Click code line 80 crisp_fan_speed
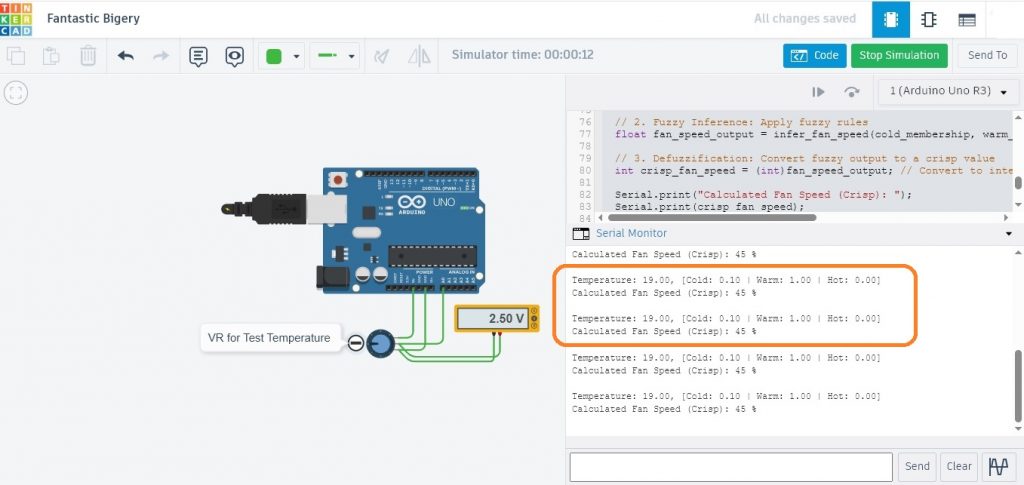 [x=813, y=170]
